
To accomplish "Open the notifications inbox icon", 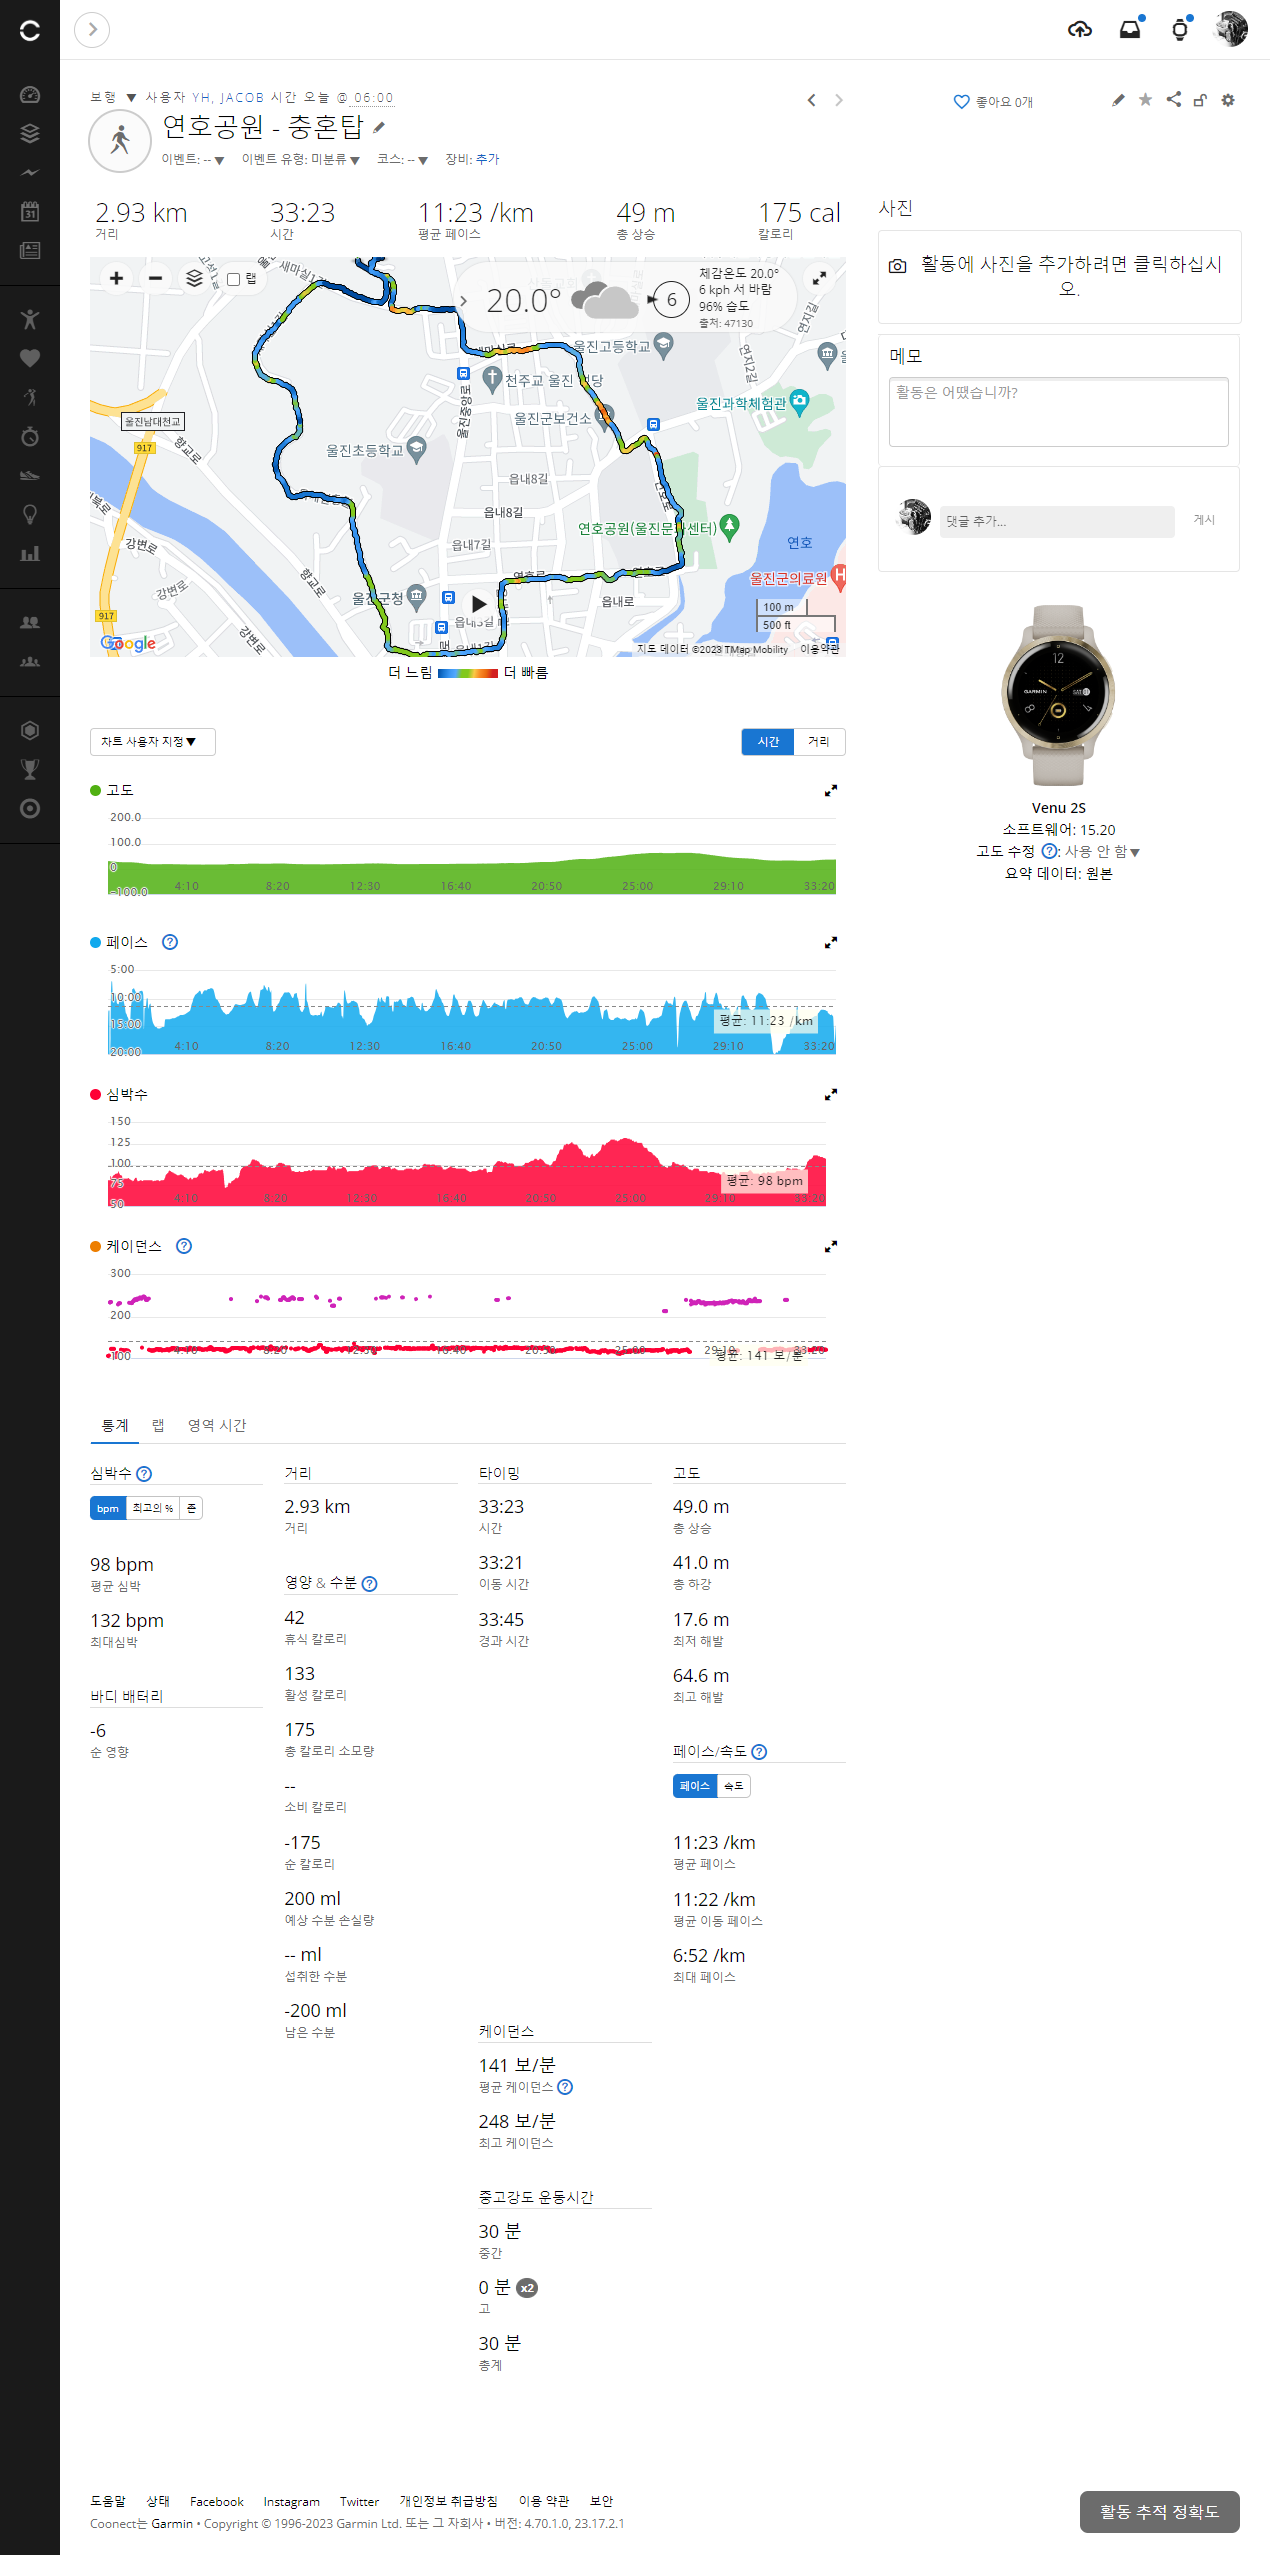I will pyautogui.click(x=1130, y=30).
